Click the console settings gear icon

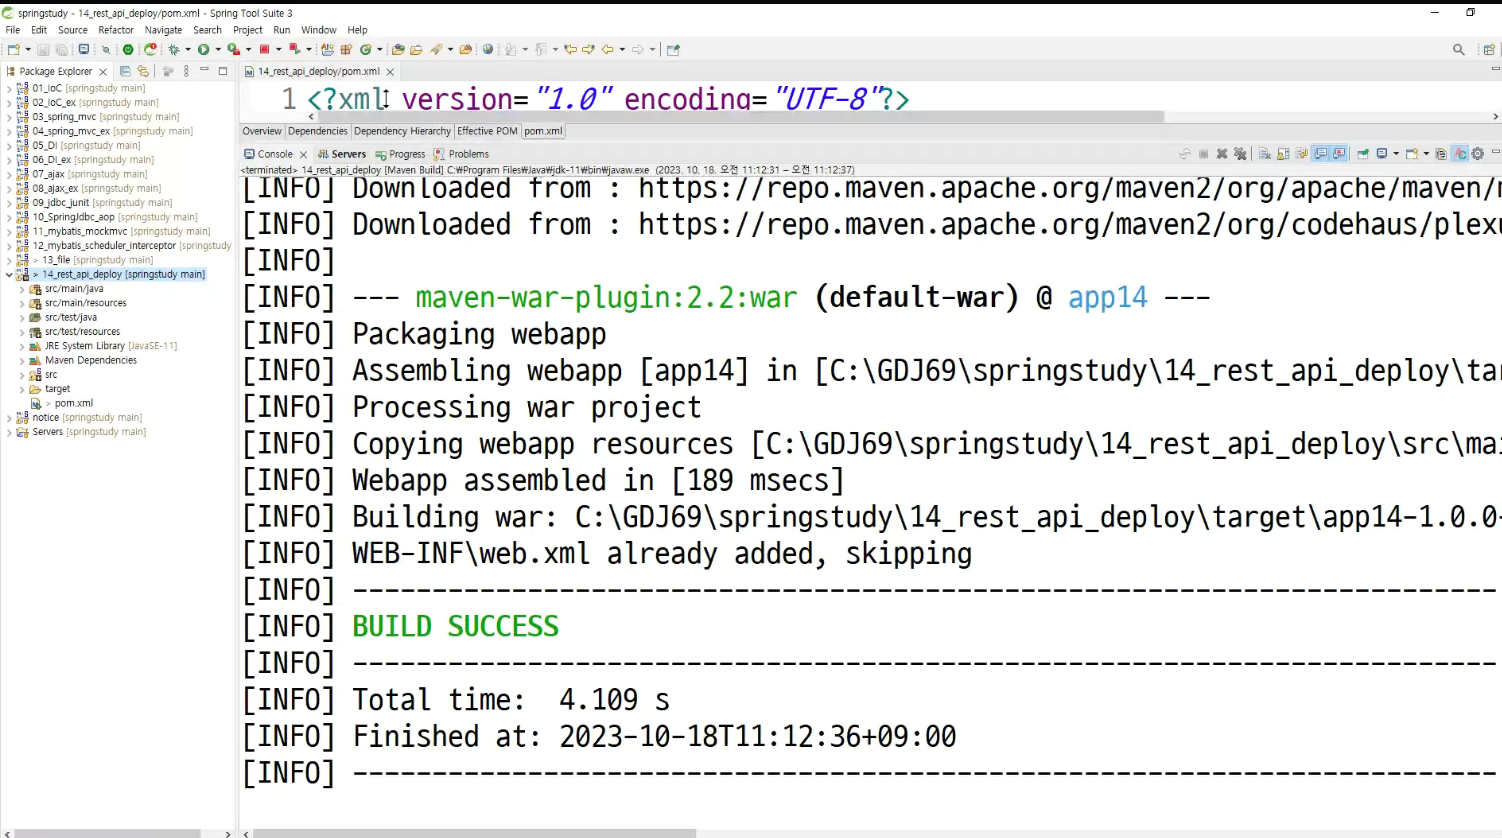[x=1477, y=154]
